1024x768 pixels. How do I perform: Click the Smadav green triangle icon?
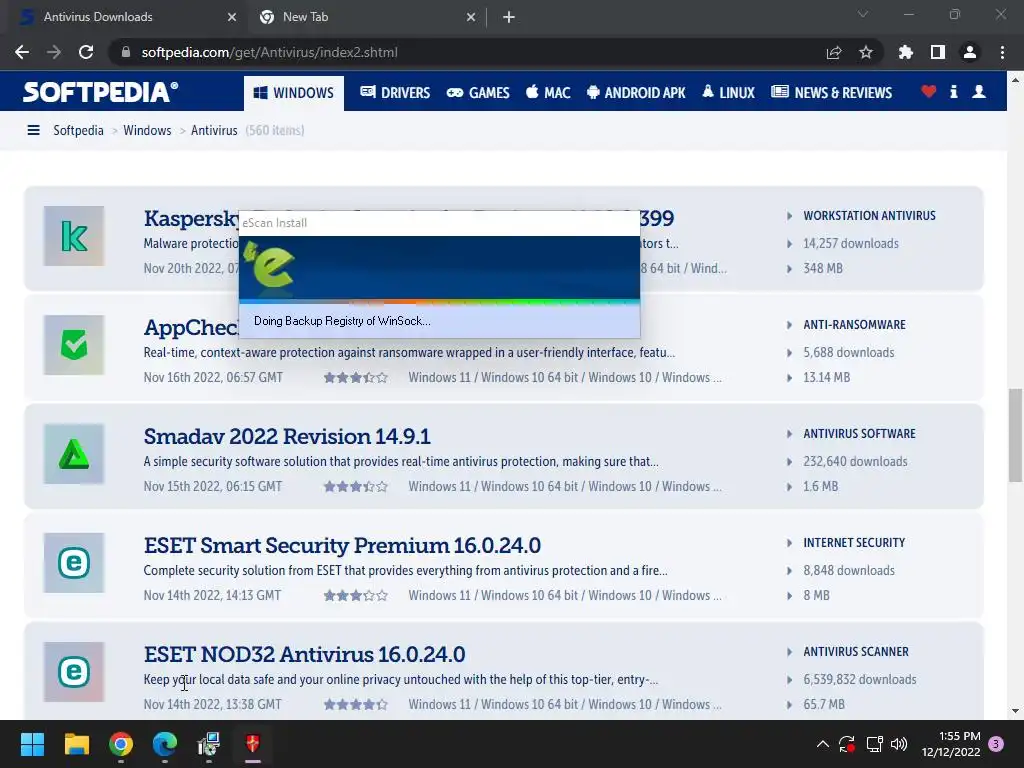74,454
